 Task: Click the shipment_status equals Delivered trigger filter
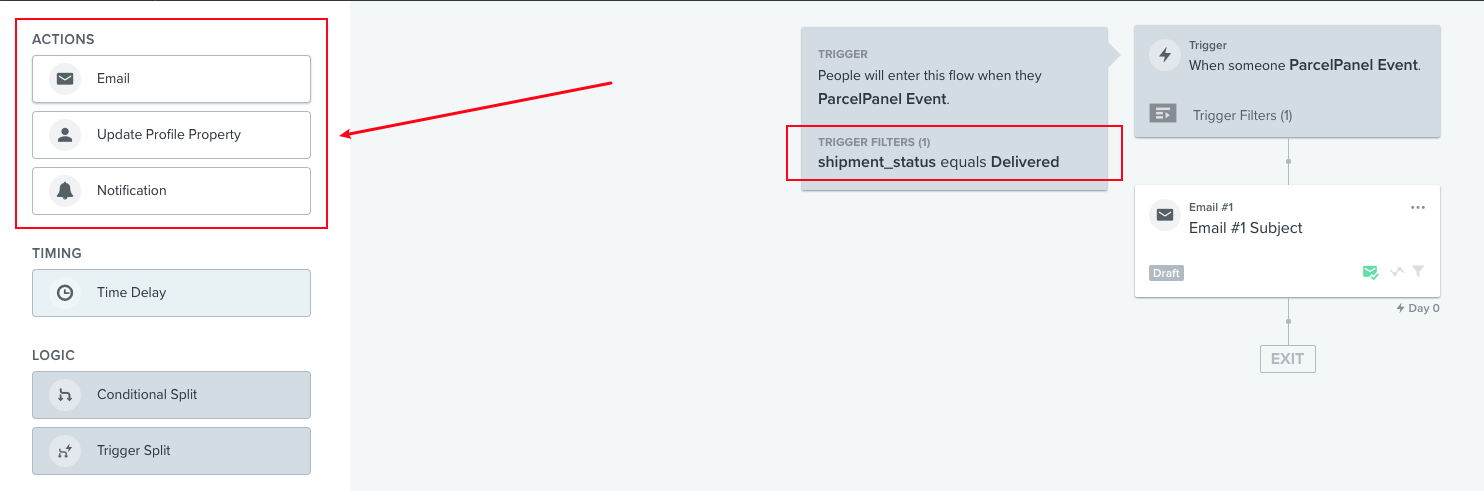click(938, 162)
